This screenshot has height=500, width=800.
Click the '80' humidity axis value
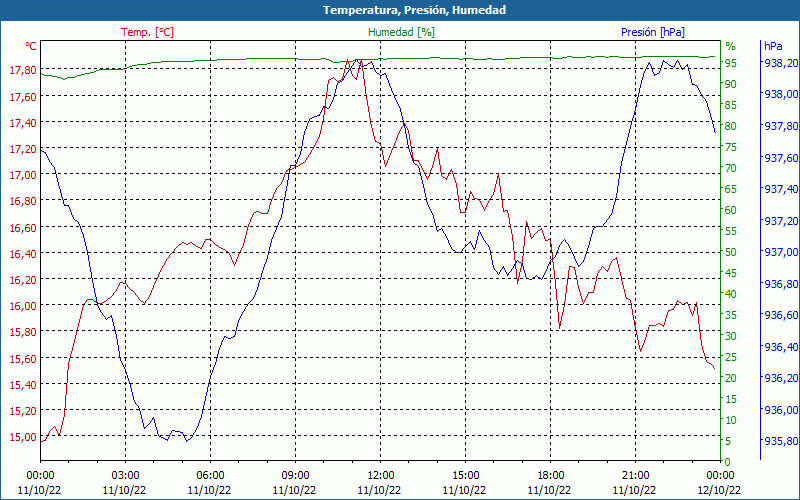(x=731, y=126)
